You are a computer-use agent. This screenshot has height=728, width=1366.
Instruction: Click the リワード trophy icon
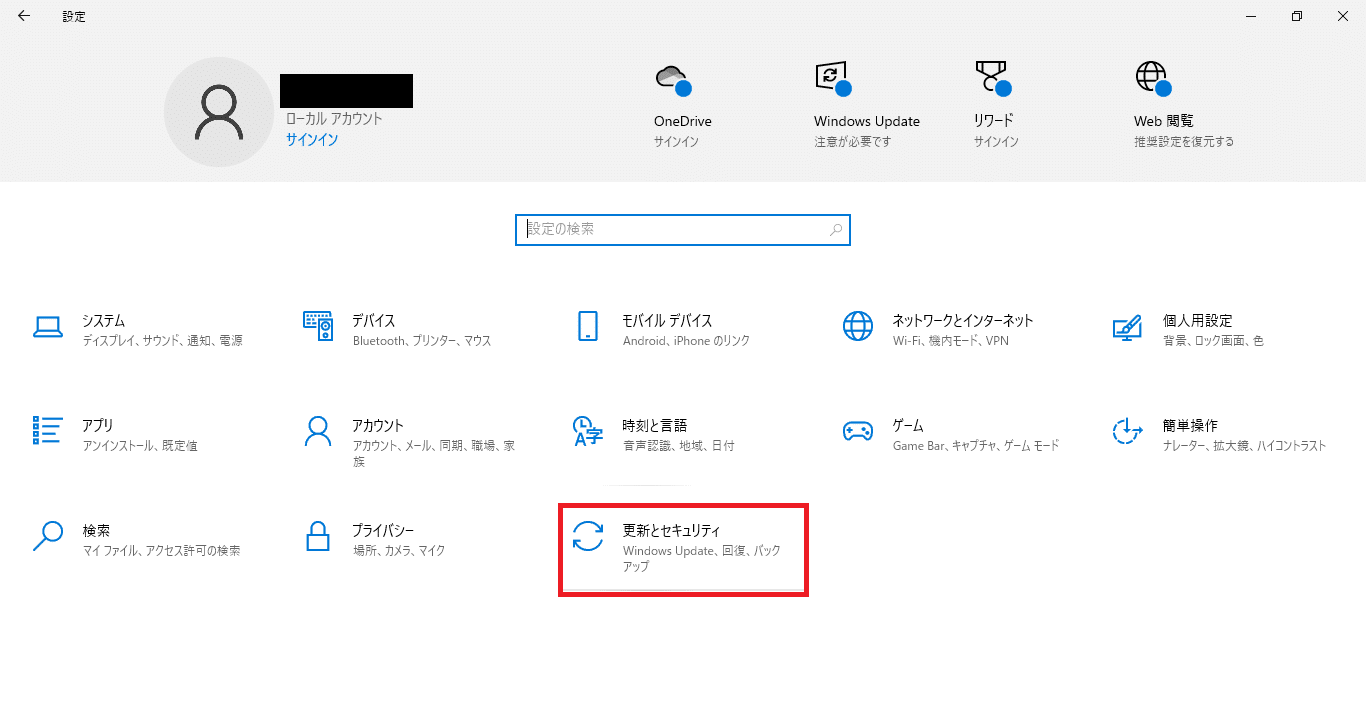tap(992, 79)
